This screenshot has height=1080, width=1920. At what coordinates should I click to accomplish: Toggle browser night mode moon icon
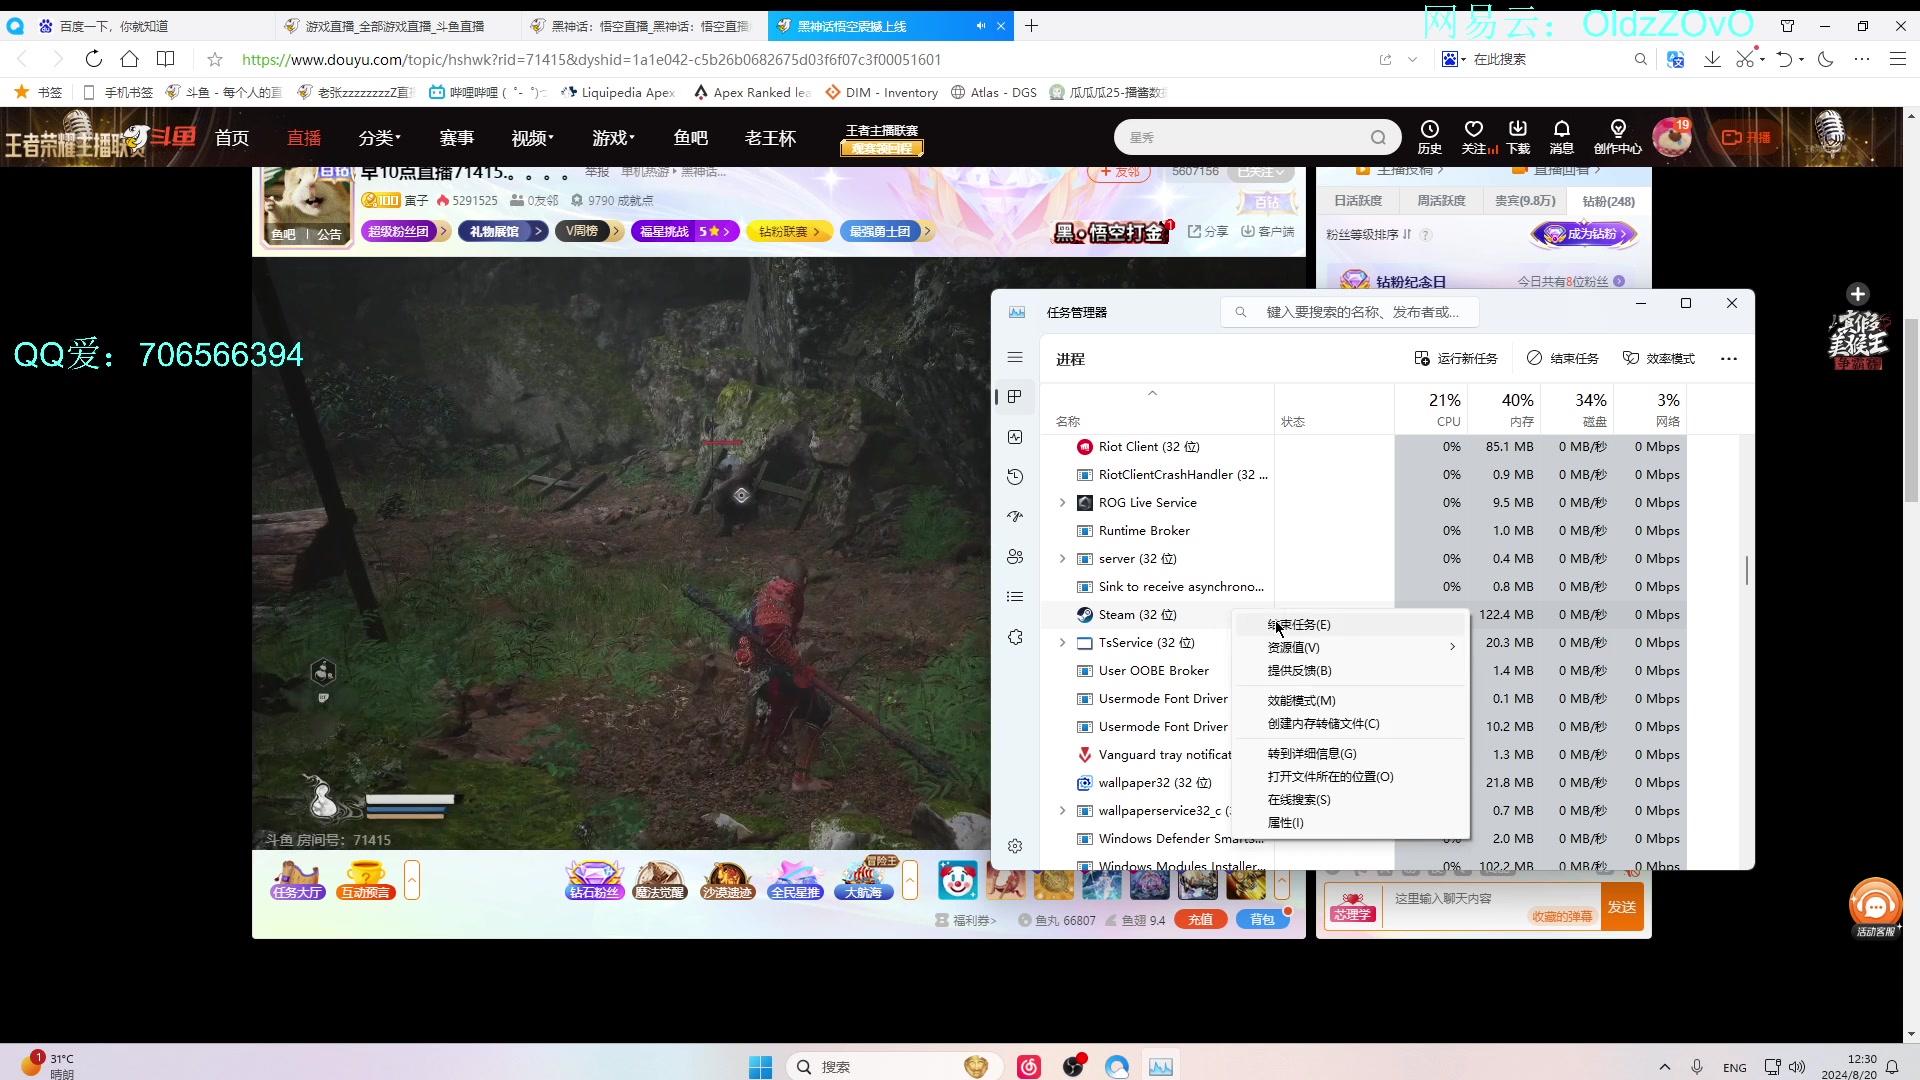(1826, 59)
